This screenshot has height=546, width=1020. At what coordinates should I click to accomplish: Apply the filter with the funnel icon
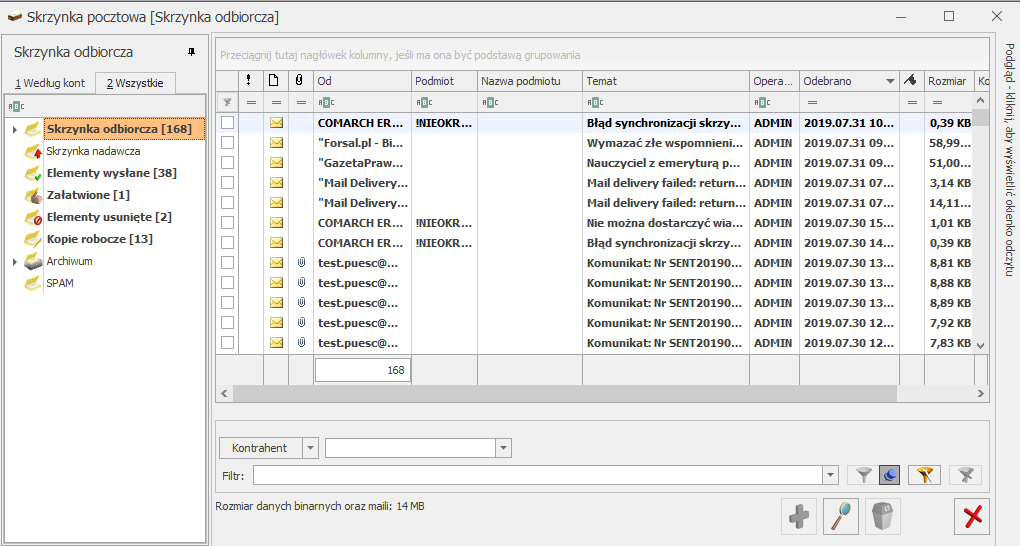[860, 475]
